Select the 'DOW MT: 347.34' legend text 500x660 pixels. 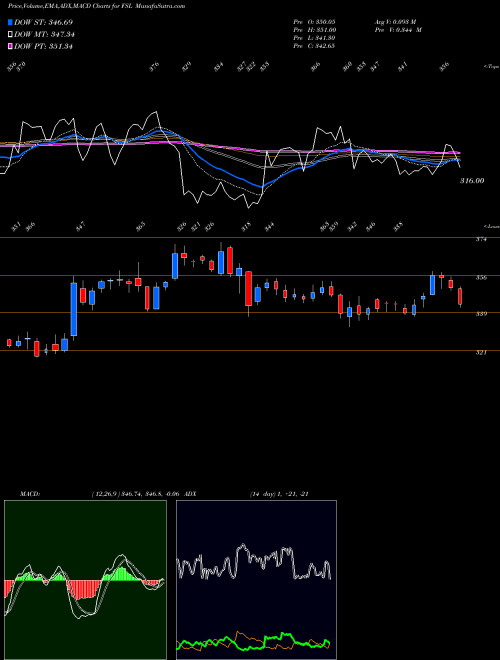[44, 35]
